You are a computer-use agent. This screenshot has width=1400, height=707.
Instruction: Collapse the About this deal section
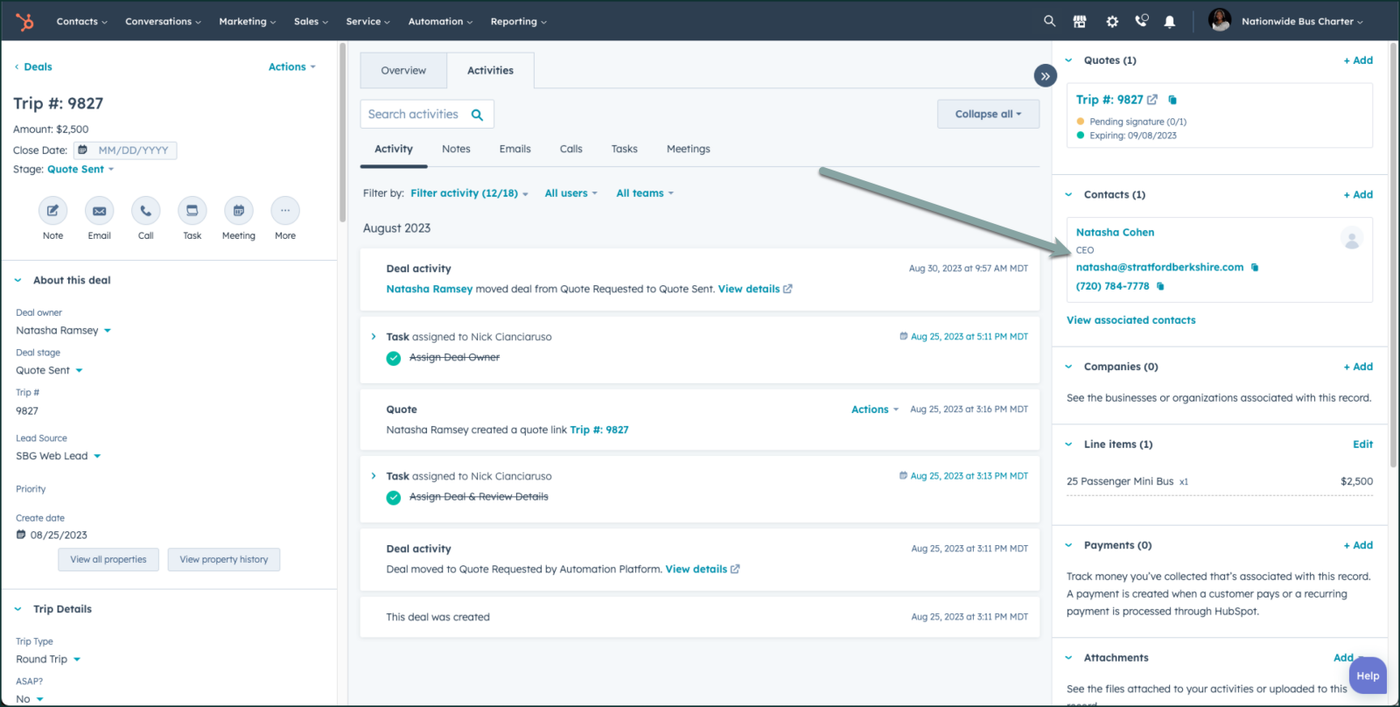click(18, 281)
